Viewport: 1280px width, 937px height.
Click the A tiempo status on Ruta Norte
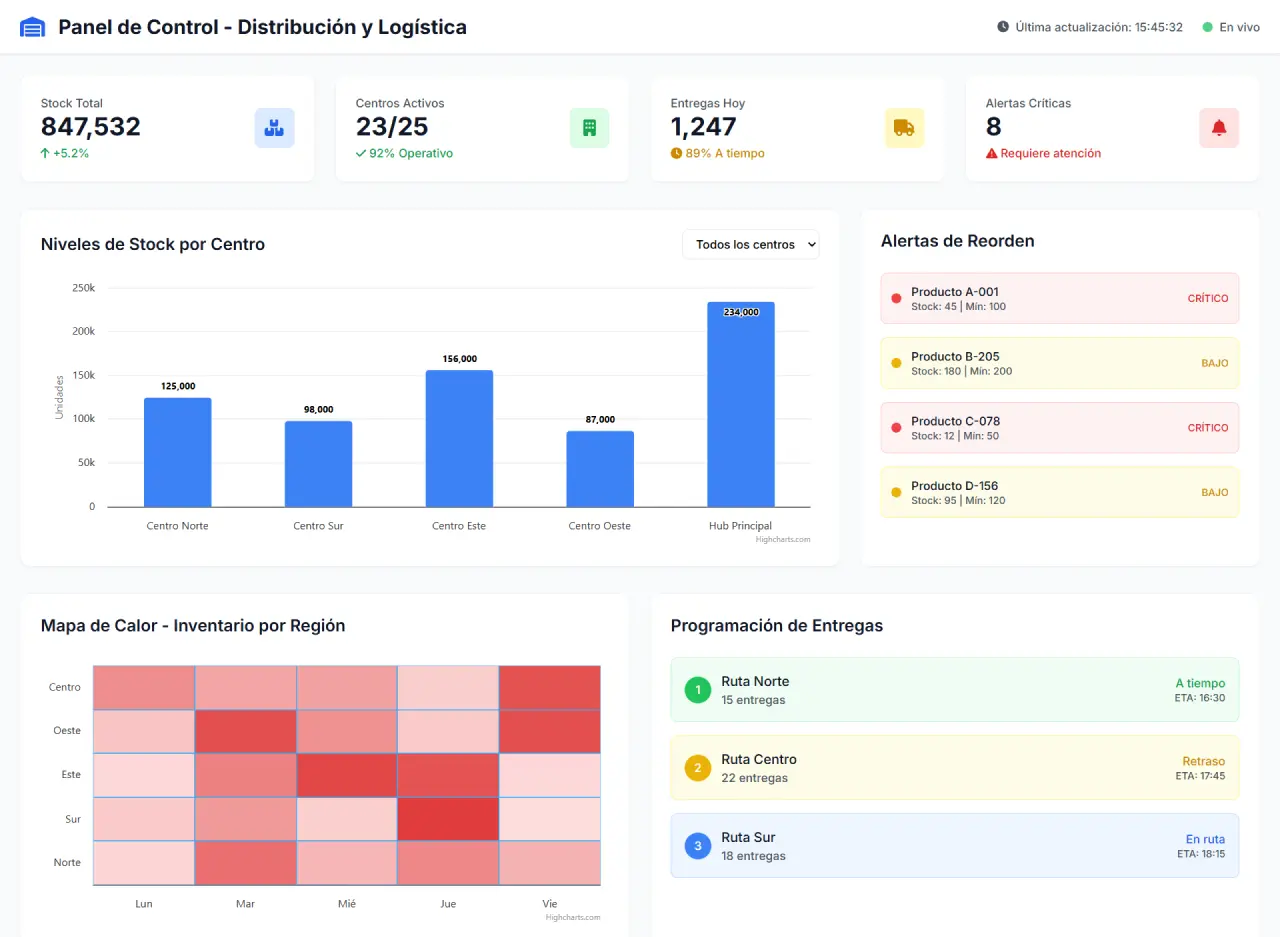pos(1200,683)
